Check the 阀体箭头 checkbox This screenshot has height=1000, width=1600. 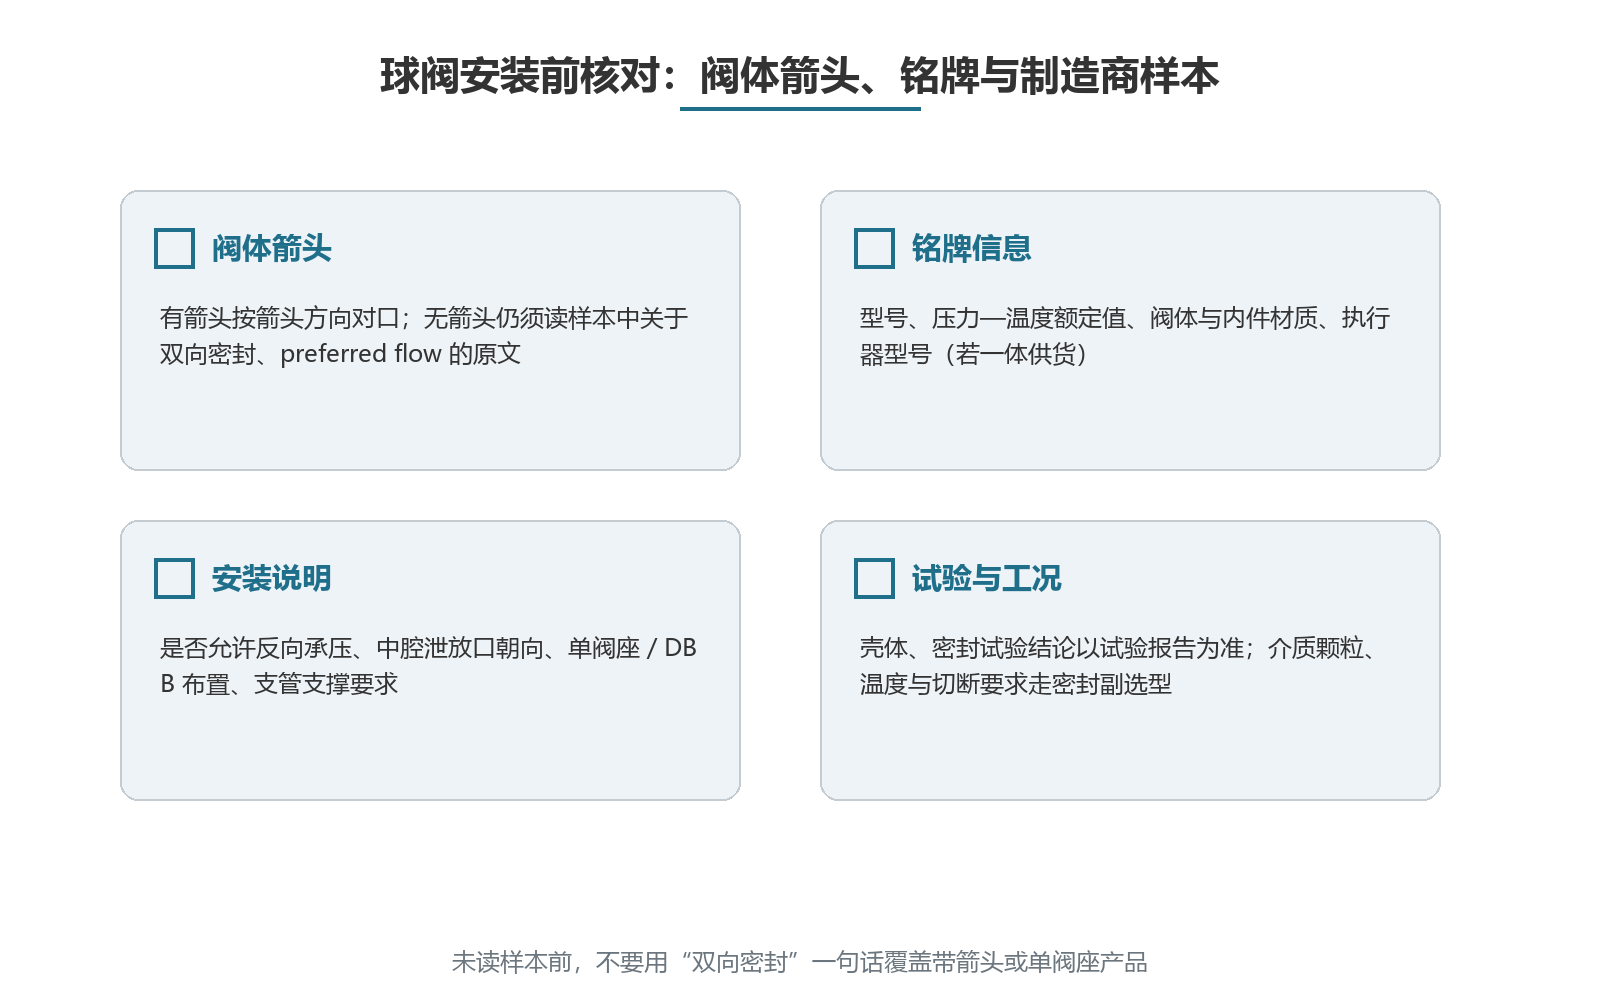[x=174, y=248]
